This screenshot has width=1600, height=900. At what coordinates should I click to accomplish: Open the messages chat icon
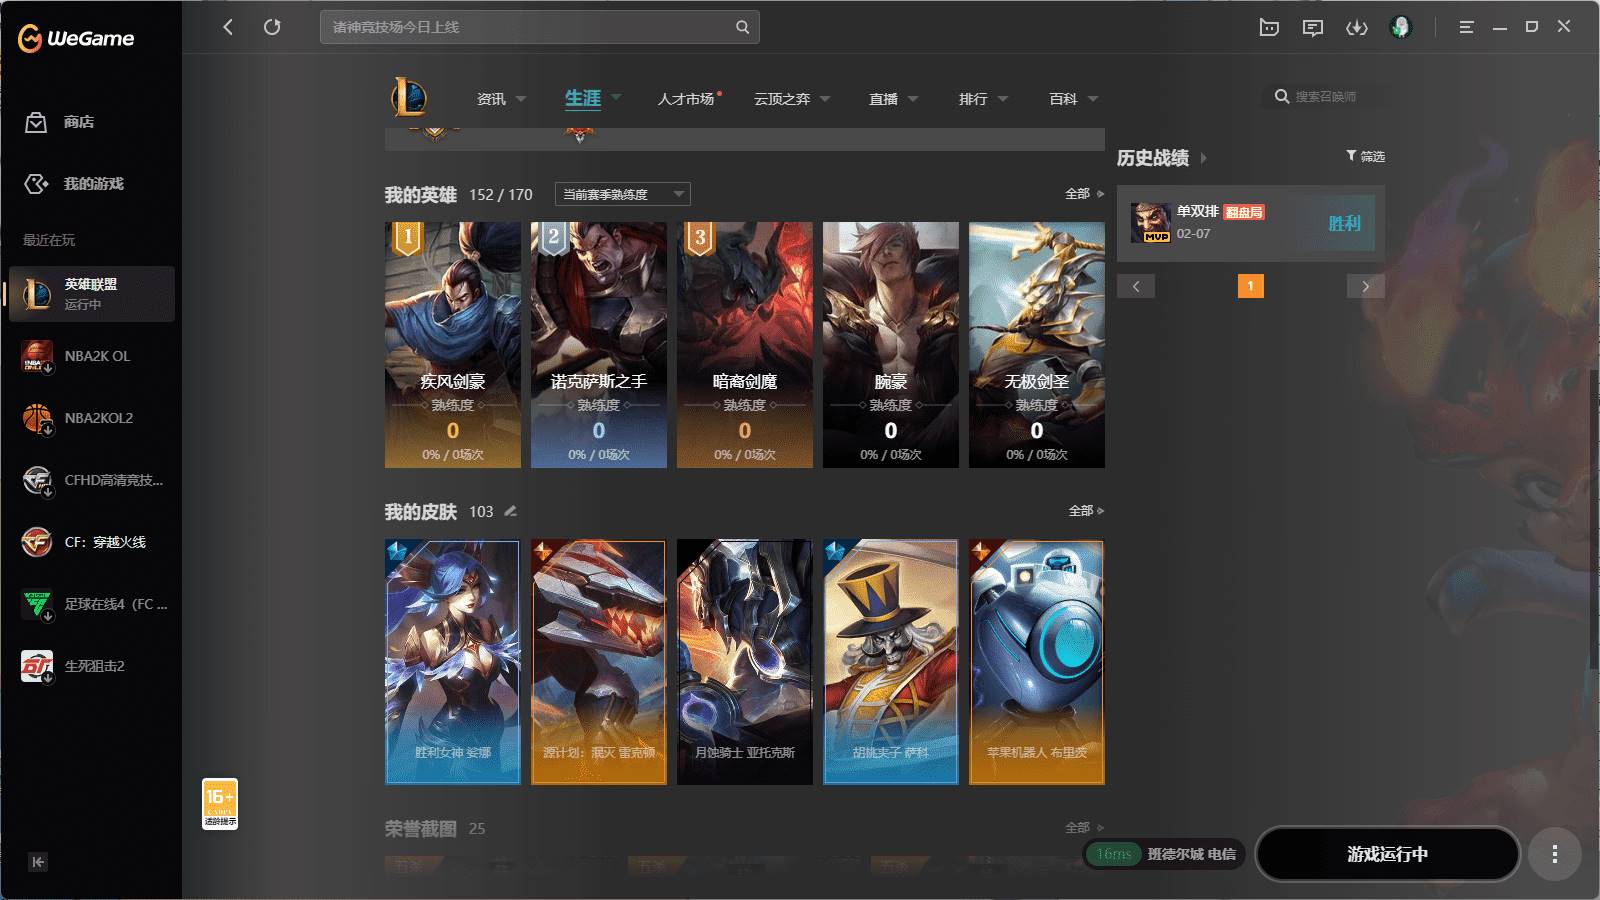click(x=1313, y=27)
